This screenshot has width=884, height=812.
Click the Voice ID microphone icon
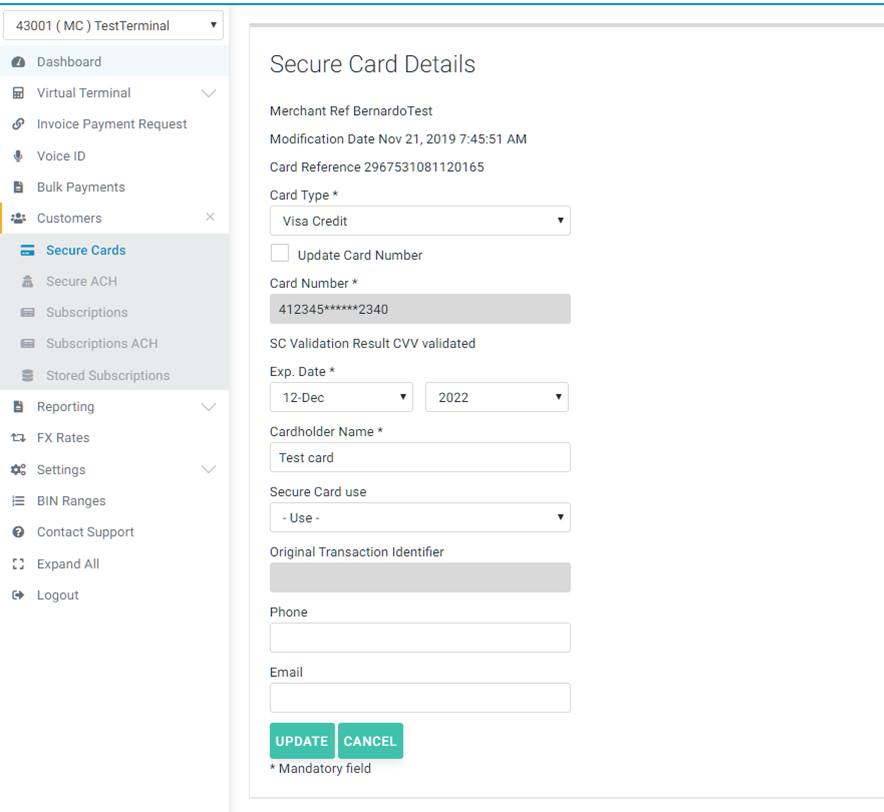[x=18, y=156]
